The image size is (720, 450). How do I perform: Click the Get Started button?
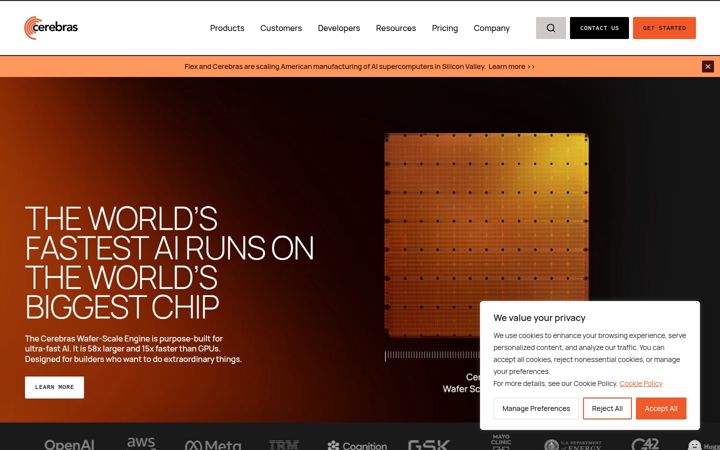point(664,28)
